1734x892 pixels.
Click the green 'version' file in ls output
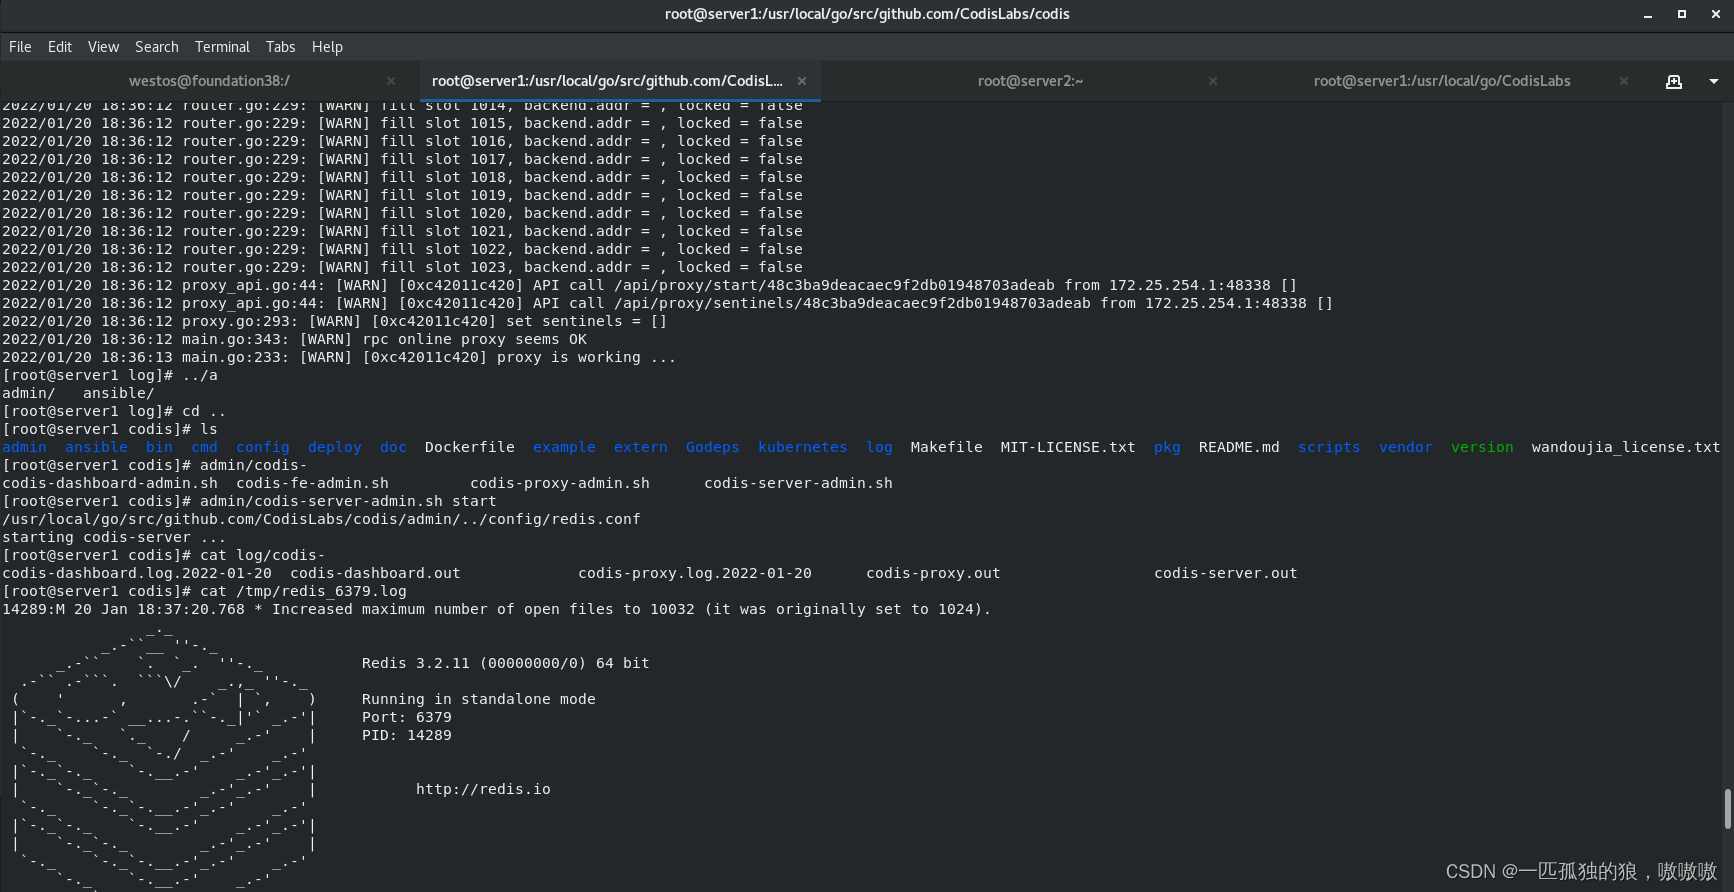tap(1482, 447)
